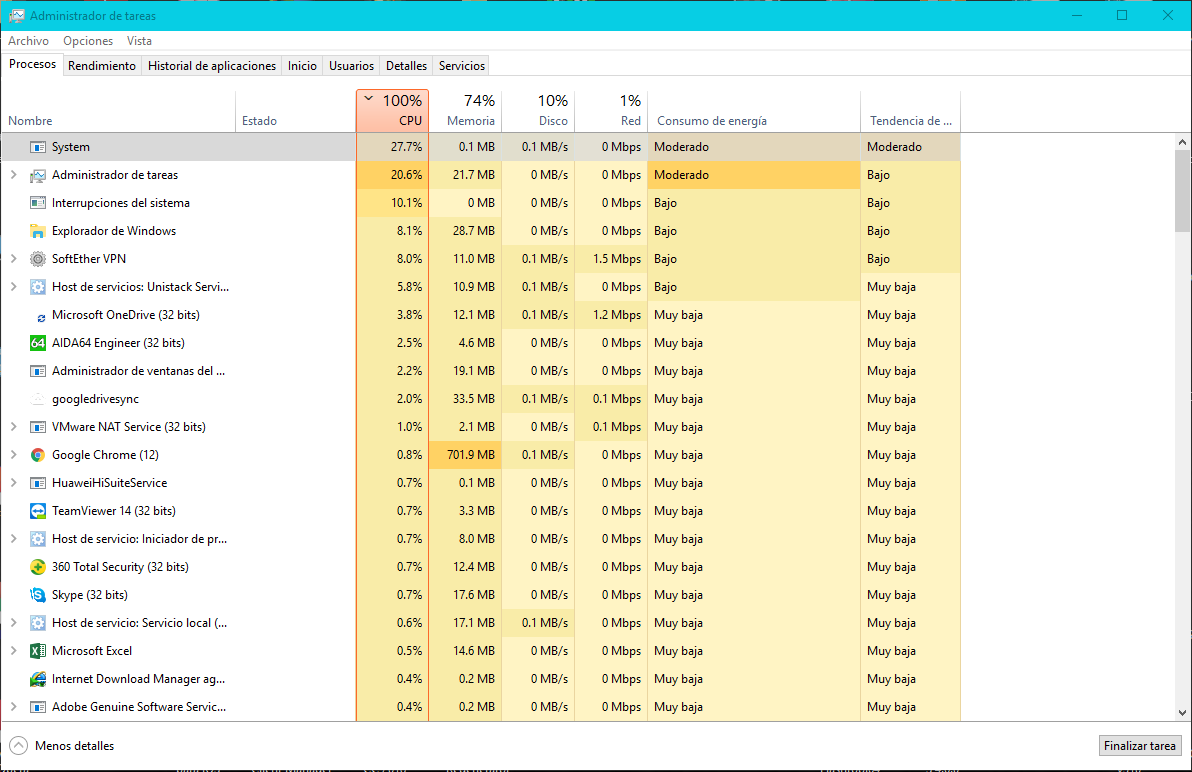Viewport: 1192px width, 772px height.
Task: Click the Internet Download Manager icon
Action: (37, 679)
